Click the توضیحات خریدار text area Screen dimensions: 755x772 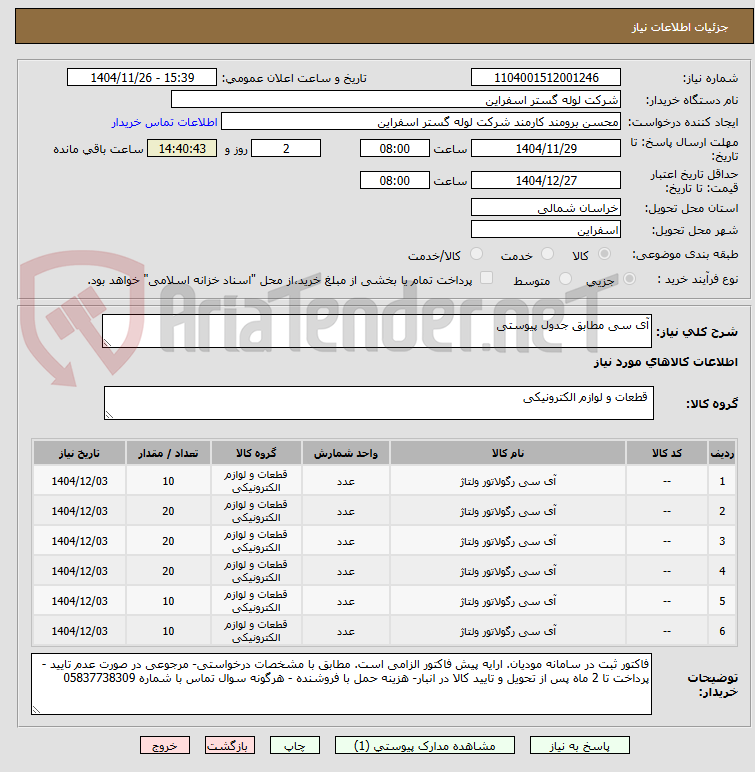[341, 684]
